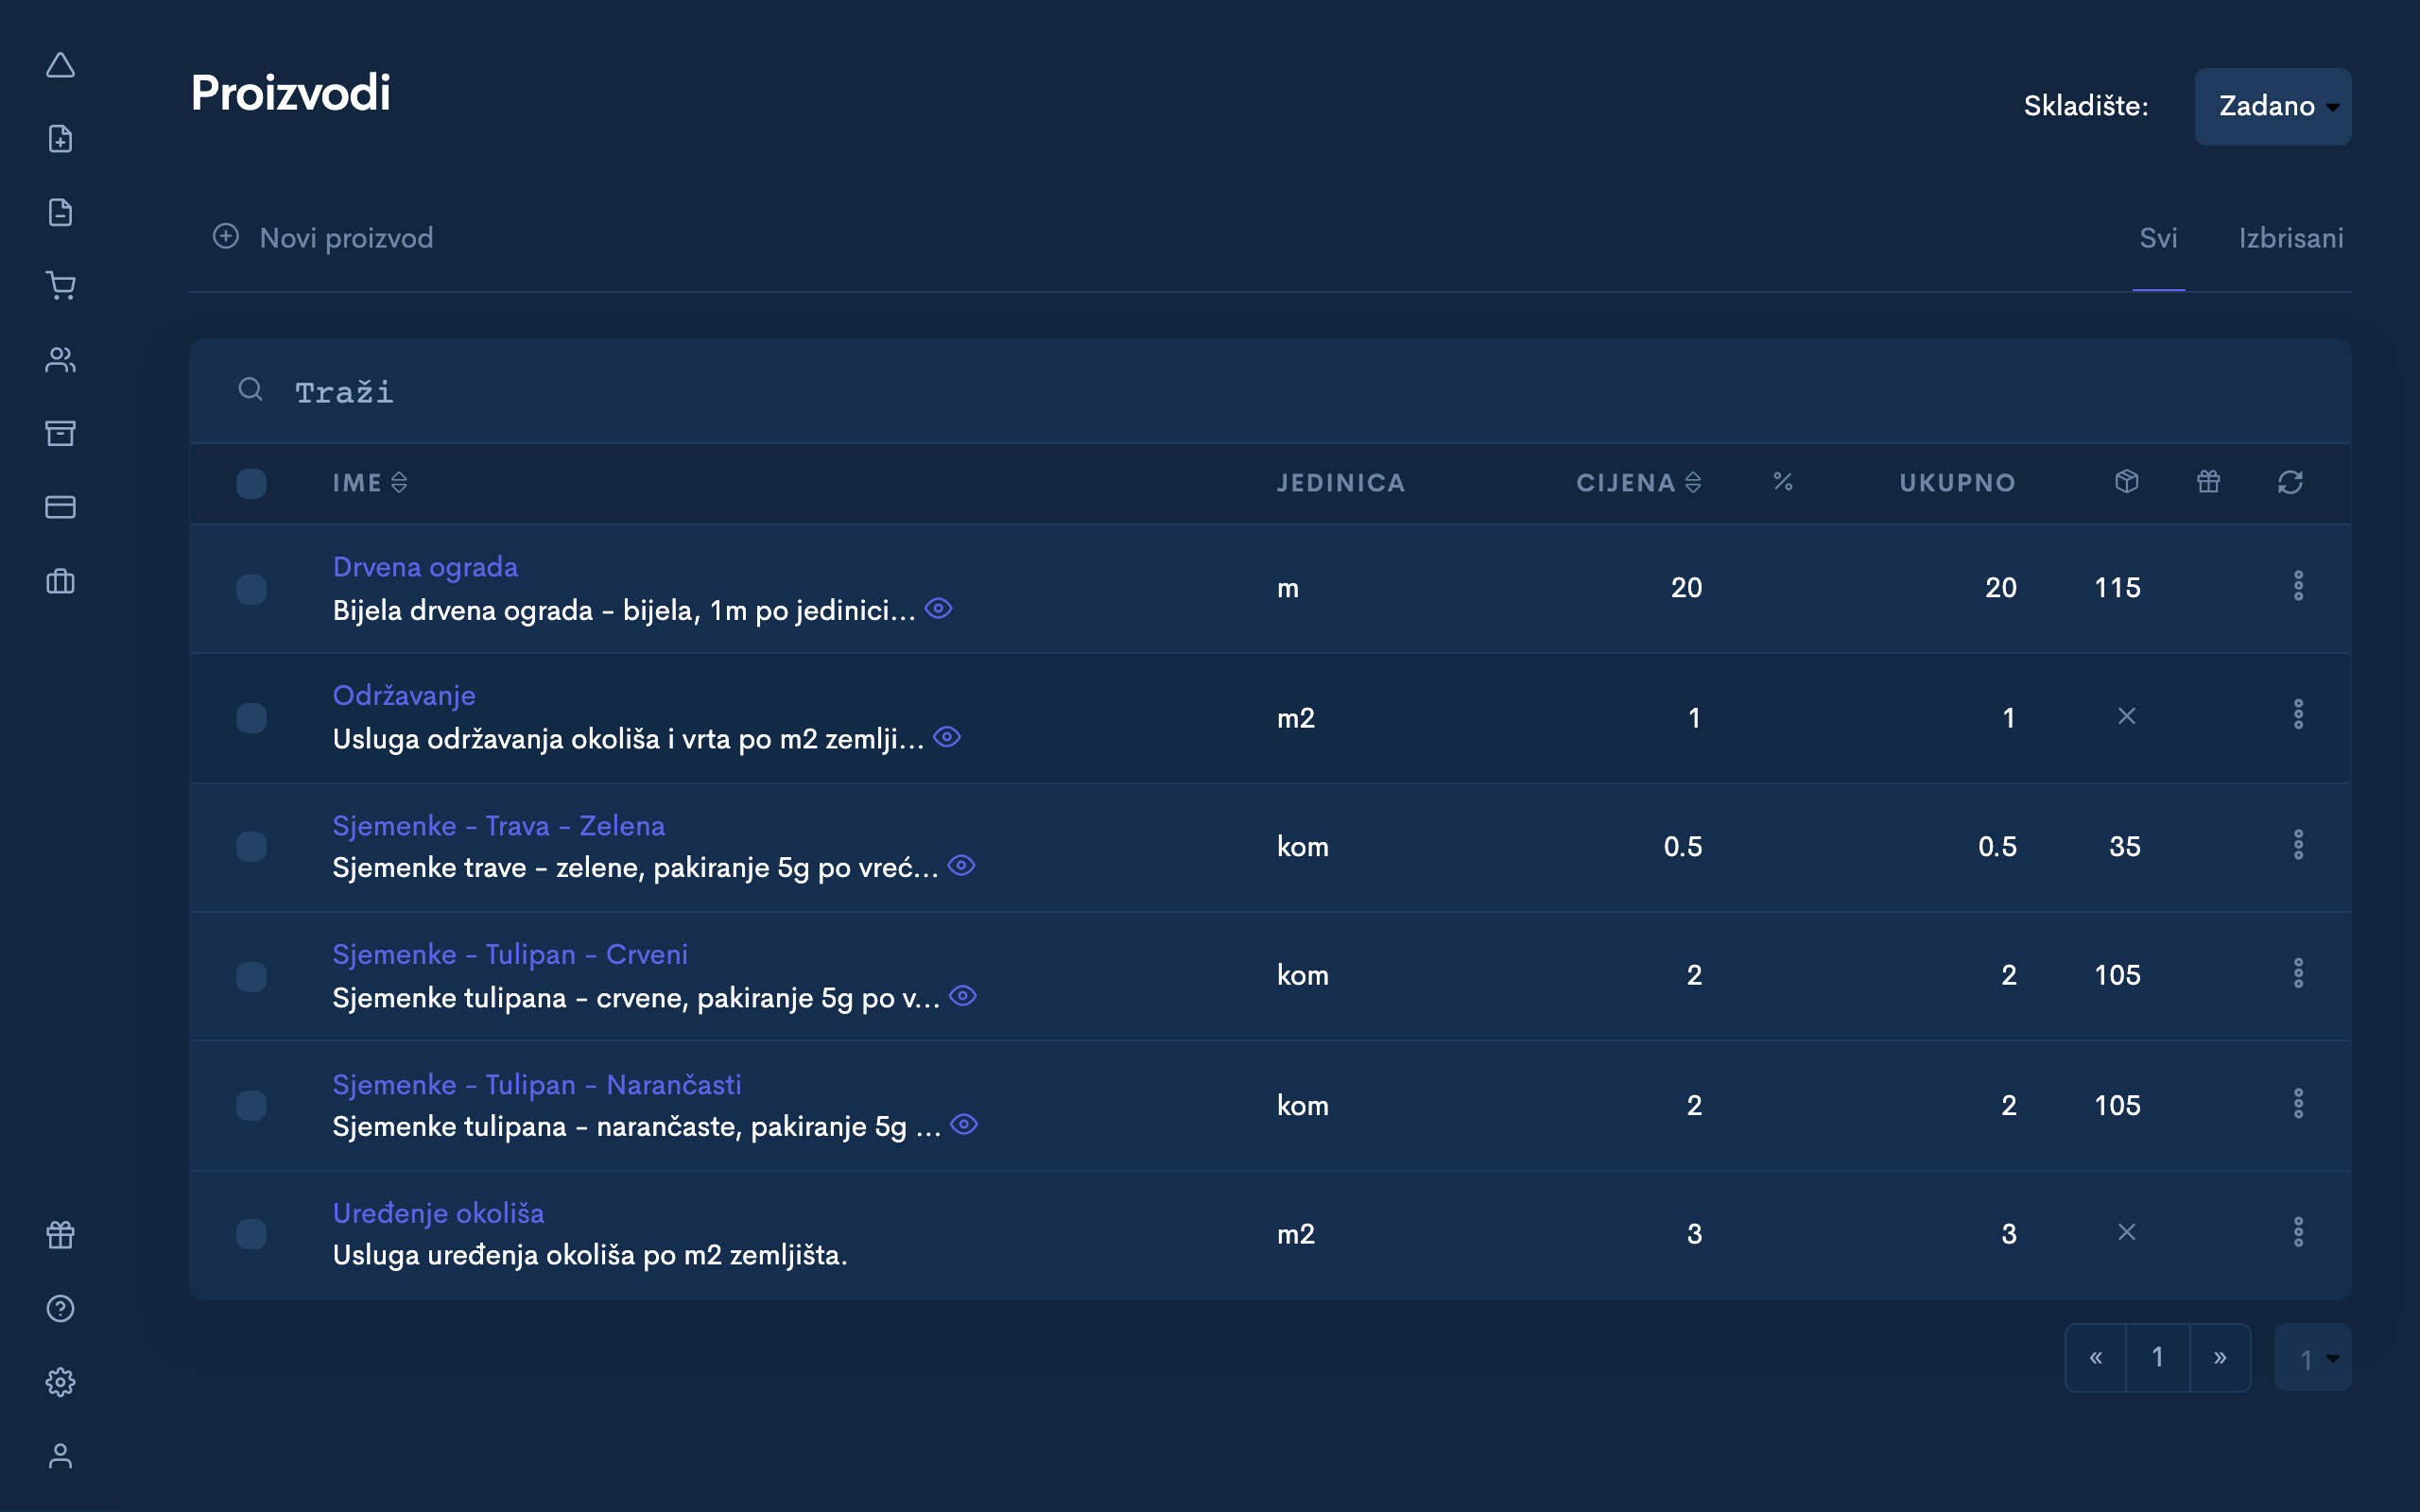This screenshot has width=2420, height=1512.
Task: Click refresh icon in table header
Action: point(2290,483)
